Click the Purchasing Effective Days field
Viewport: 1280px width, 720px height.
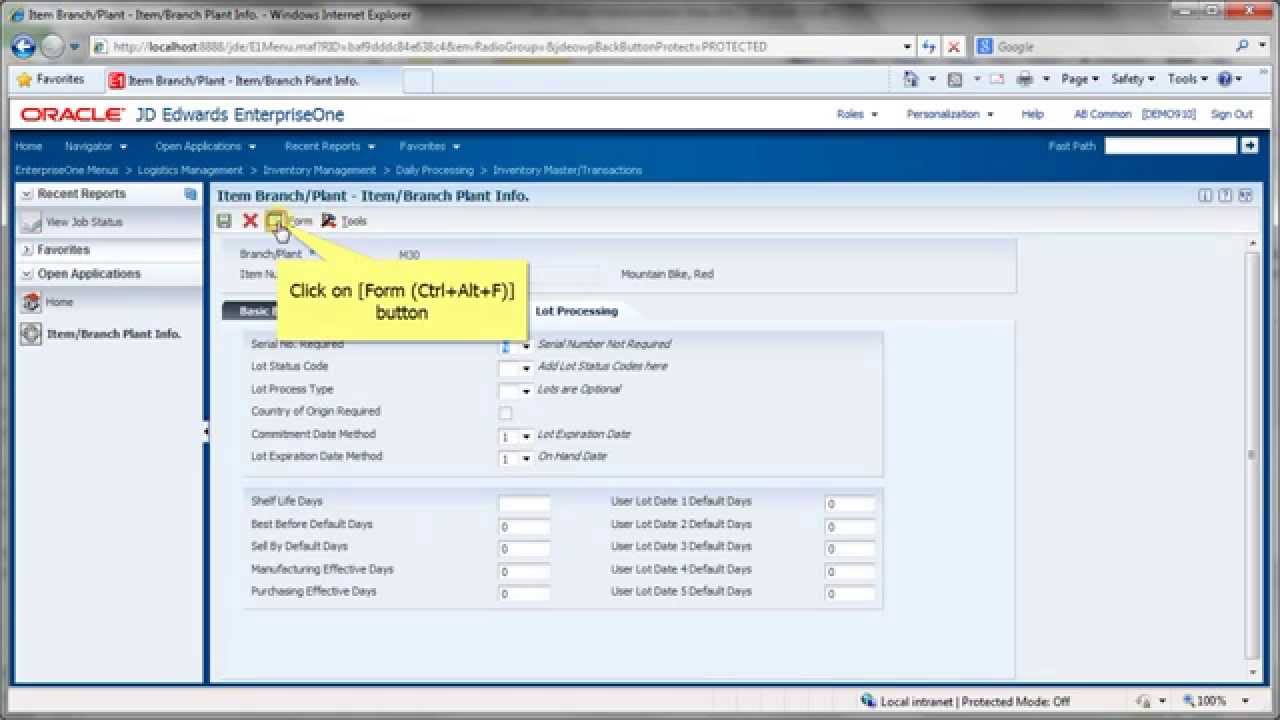524,593
